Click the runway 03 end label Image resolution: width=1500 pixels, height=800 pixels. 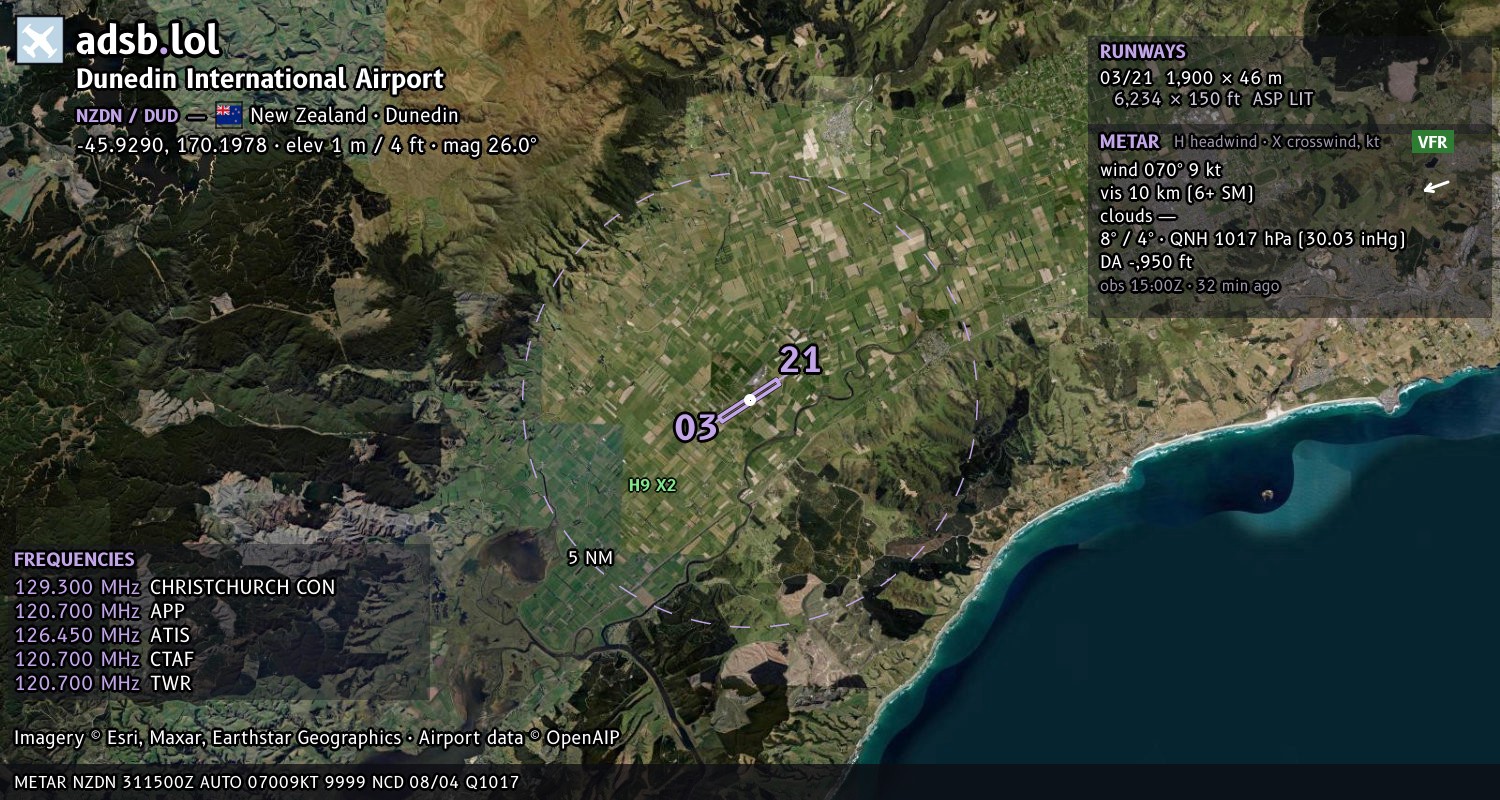point(696,427)
